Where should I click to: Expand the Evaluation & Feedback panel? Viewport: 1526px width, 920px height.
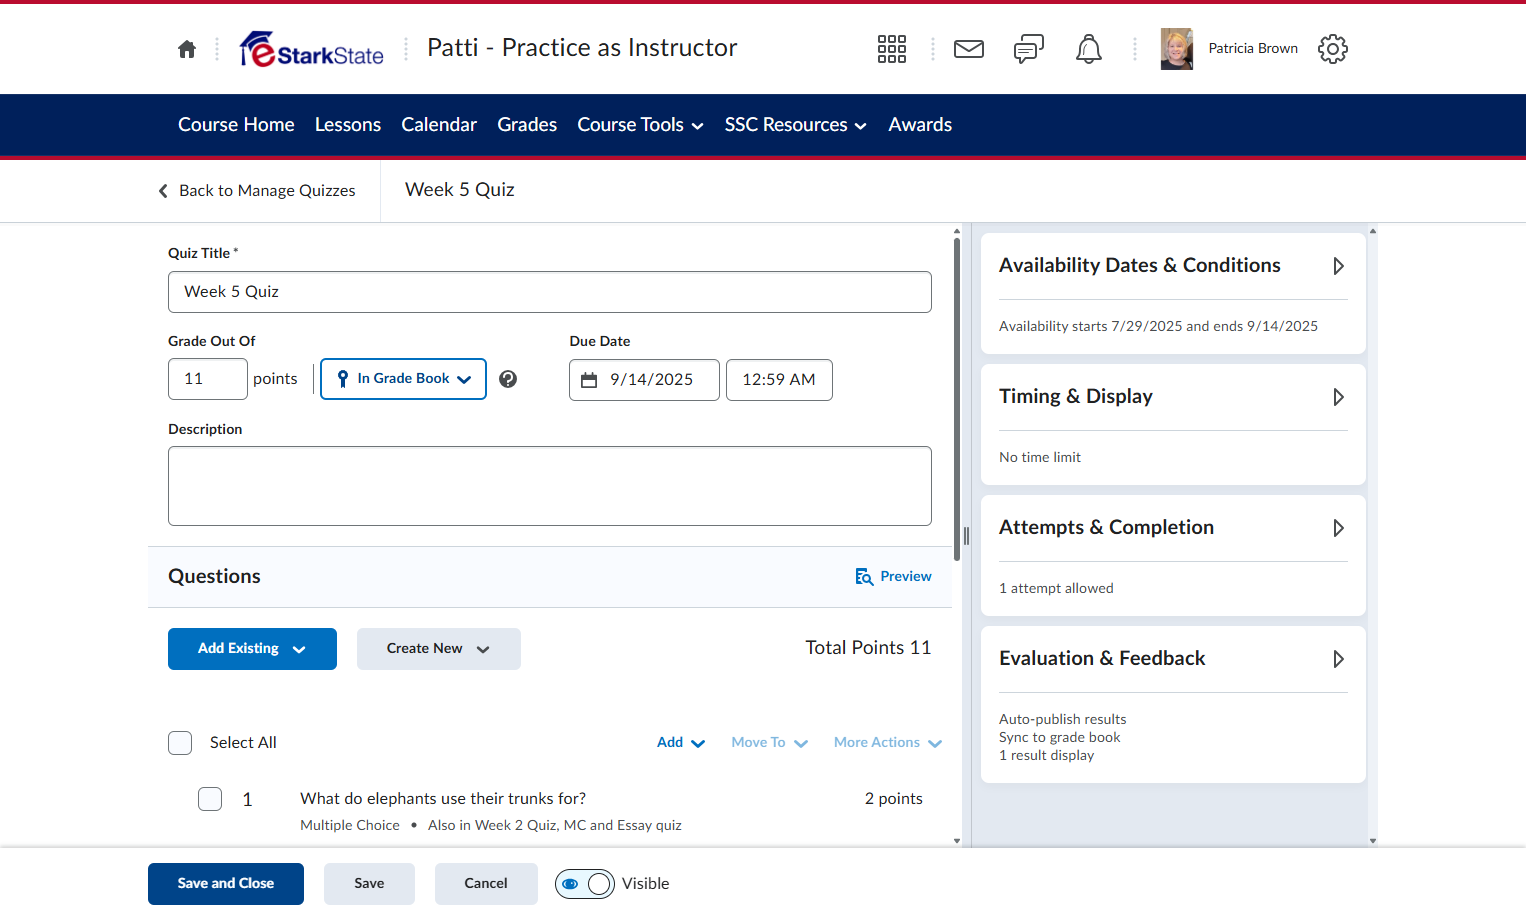pos(1338,659)
